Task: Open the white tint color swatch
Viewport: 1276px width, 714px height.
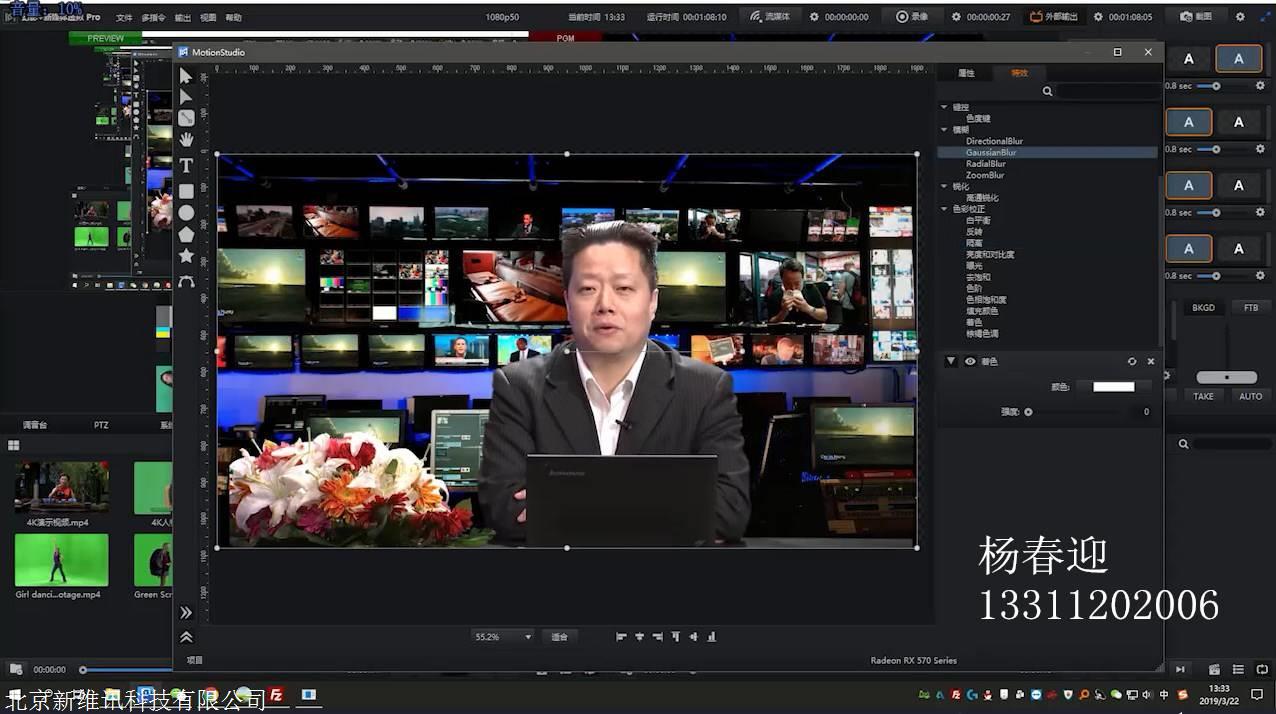Action: [x=1113, y=387]
